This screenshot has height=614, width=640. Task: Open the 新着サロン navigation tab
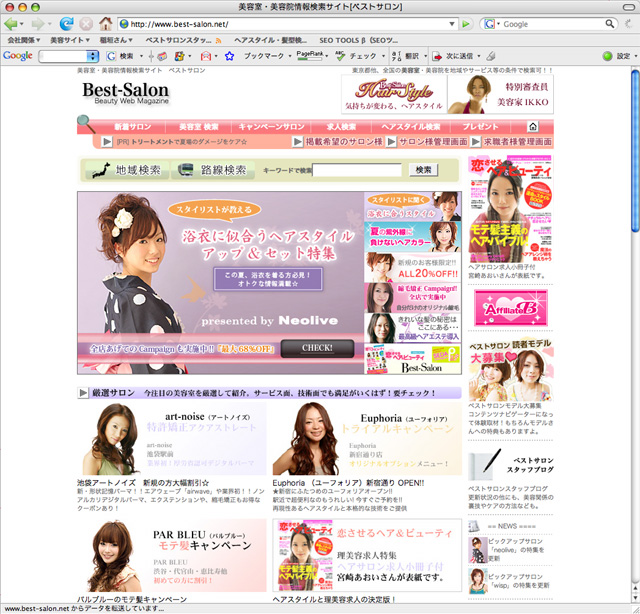(x=133, y=127)
